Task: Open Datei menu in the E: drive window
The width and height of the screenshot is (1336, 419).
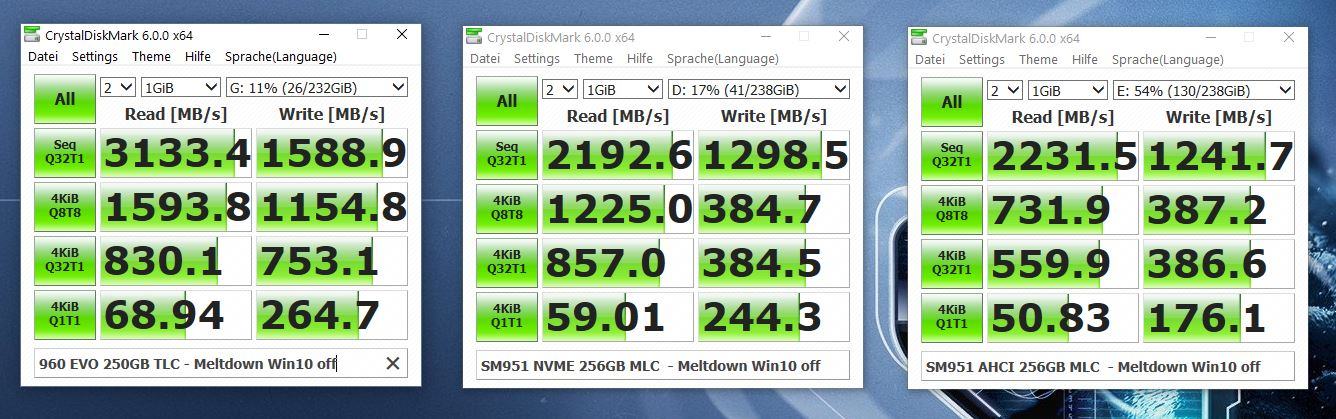Action: coord(930,60)
